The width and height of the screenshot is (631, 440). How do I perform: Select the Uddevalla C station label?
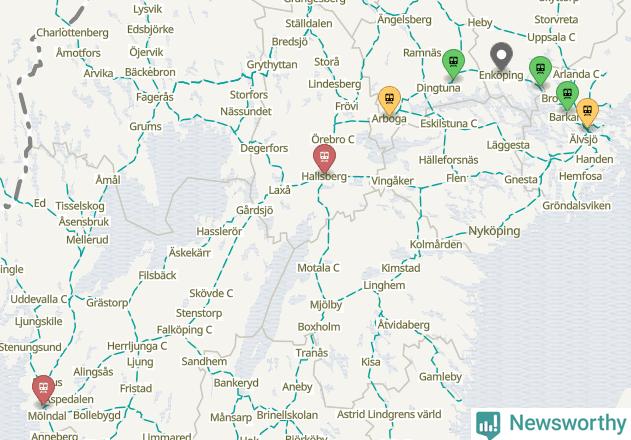(x=39, y=299)
